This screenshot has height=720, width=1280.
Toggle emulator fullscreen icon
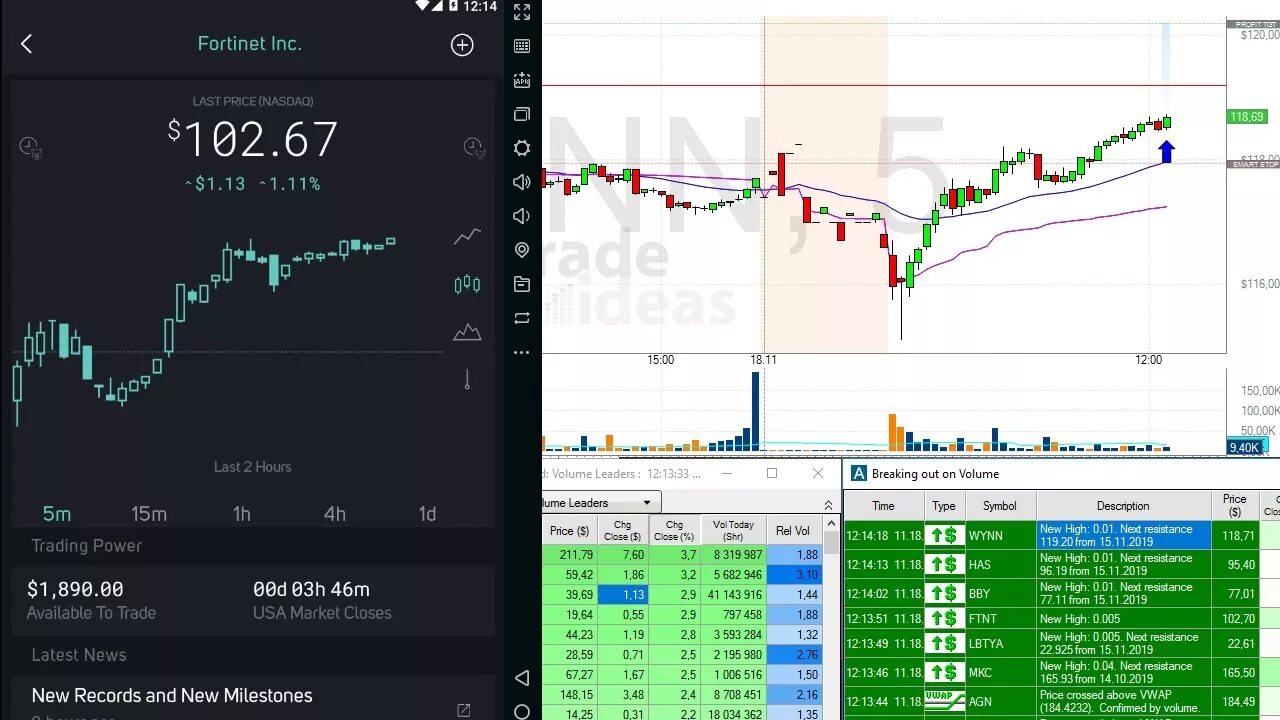[x=522, y=12]
